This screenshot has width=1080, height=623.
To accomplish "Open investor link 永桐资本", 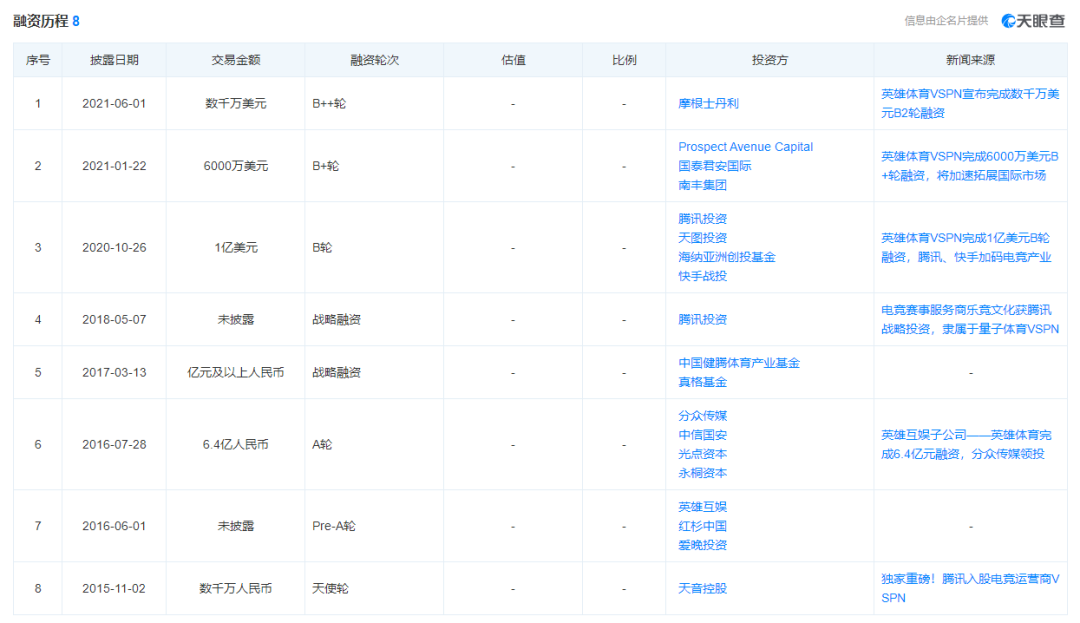I will (x=702, y=473).
